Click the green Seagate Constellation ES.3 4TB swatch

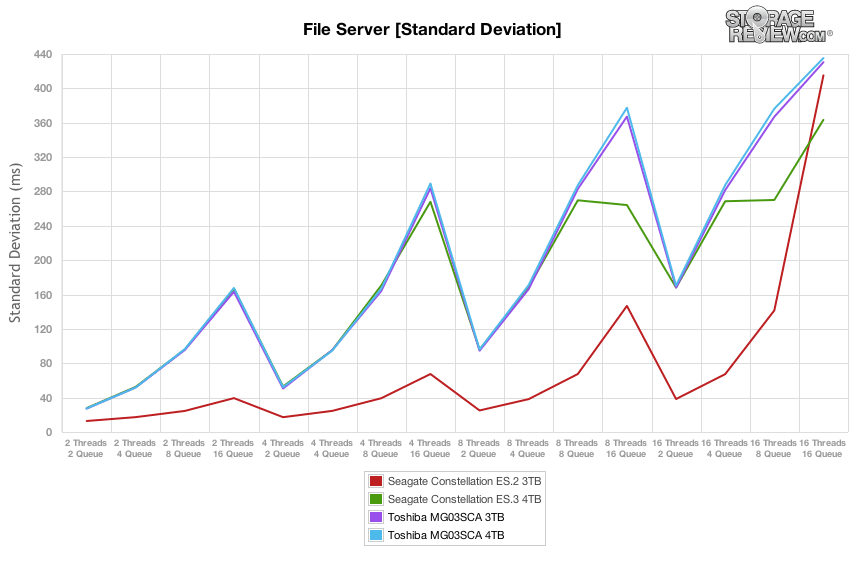coord(376,499)
